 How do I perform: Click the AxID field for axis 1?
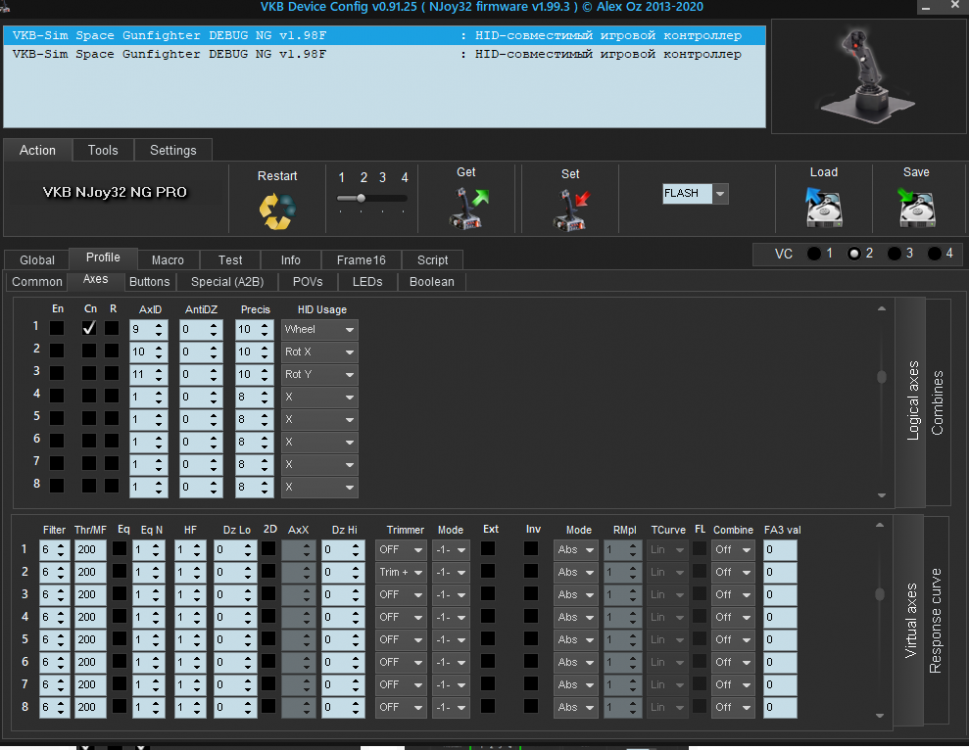click(141, 329)
